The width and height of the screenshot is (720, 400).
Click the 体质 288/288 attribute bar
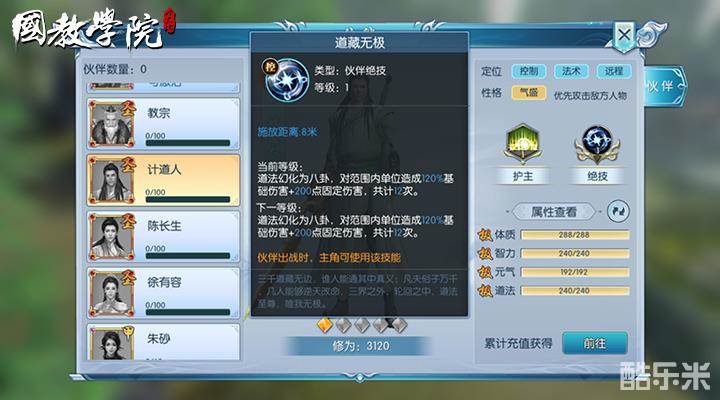[574, 235]
